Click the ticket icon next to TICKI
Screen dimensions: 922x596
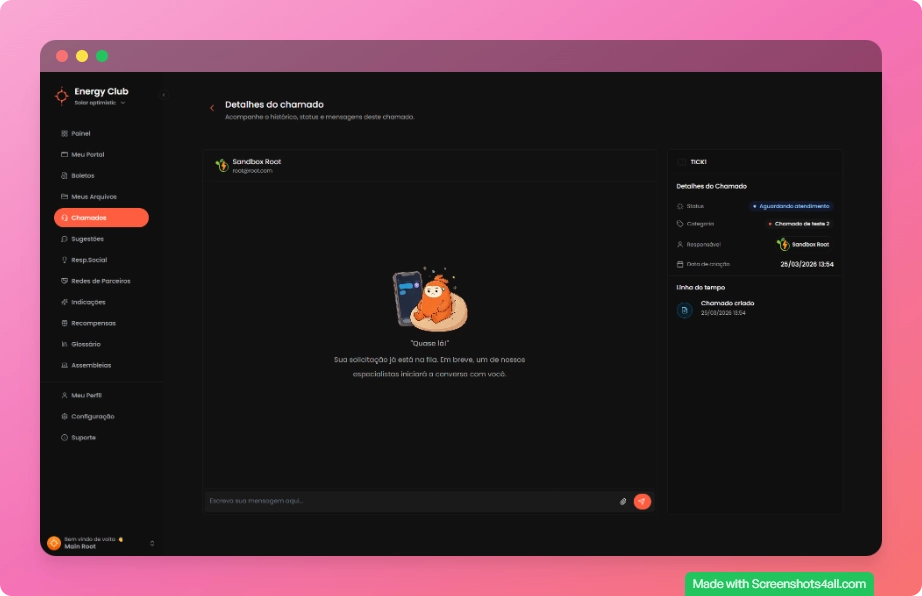pos(682,162)
